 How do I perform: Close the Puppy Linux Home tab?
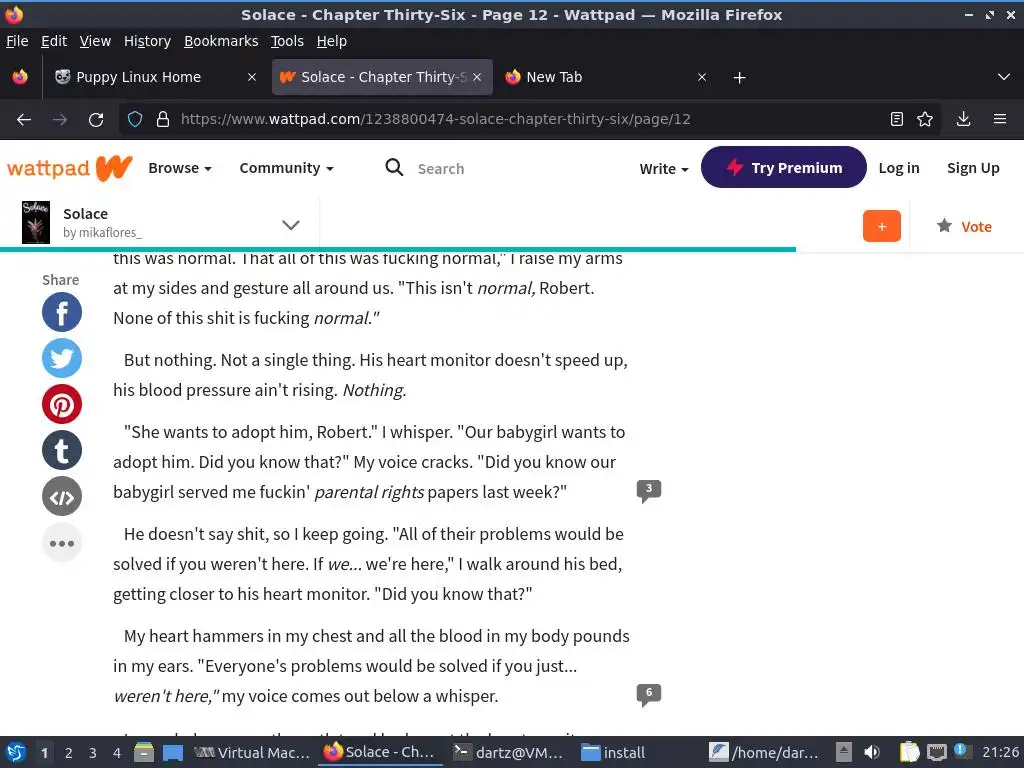pyautogui.click(x=251, y=77)
